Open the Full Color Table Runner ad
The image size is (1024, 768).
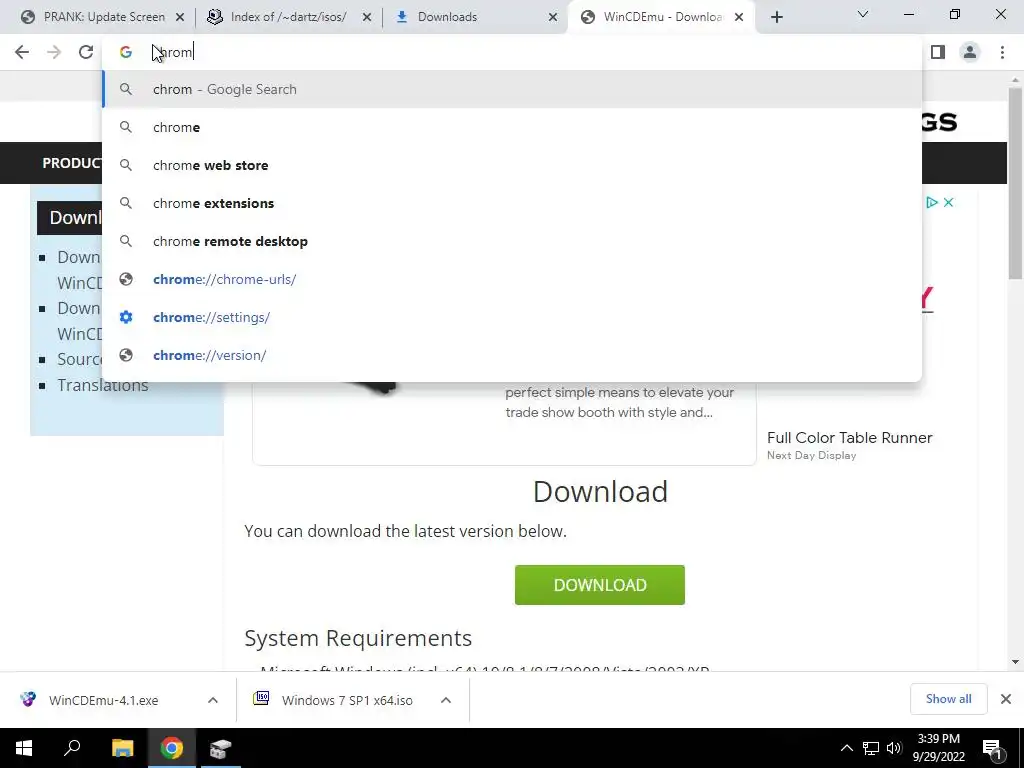(x=850, y=438)
